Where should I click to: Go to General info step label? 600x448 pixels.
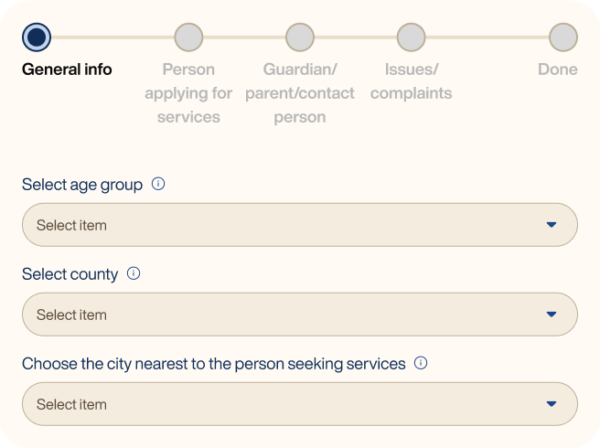[x=67, y=70]
